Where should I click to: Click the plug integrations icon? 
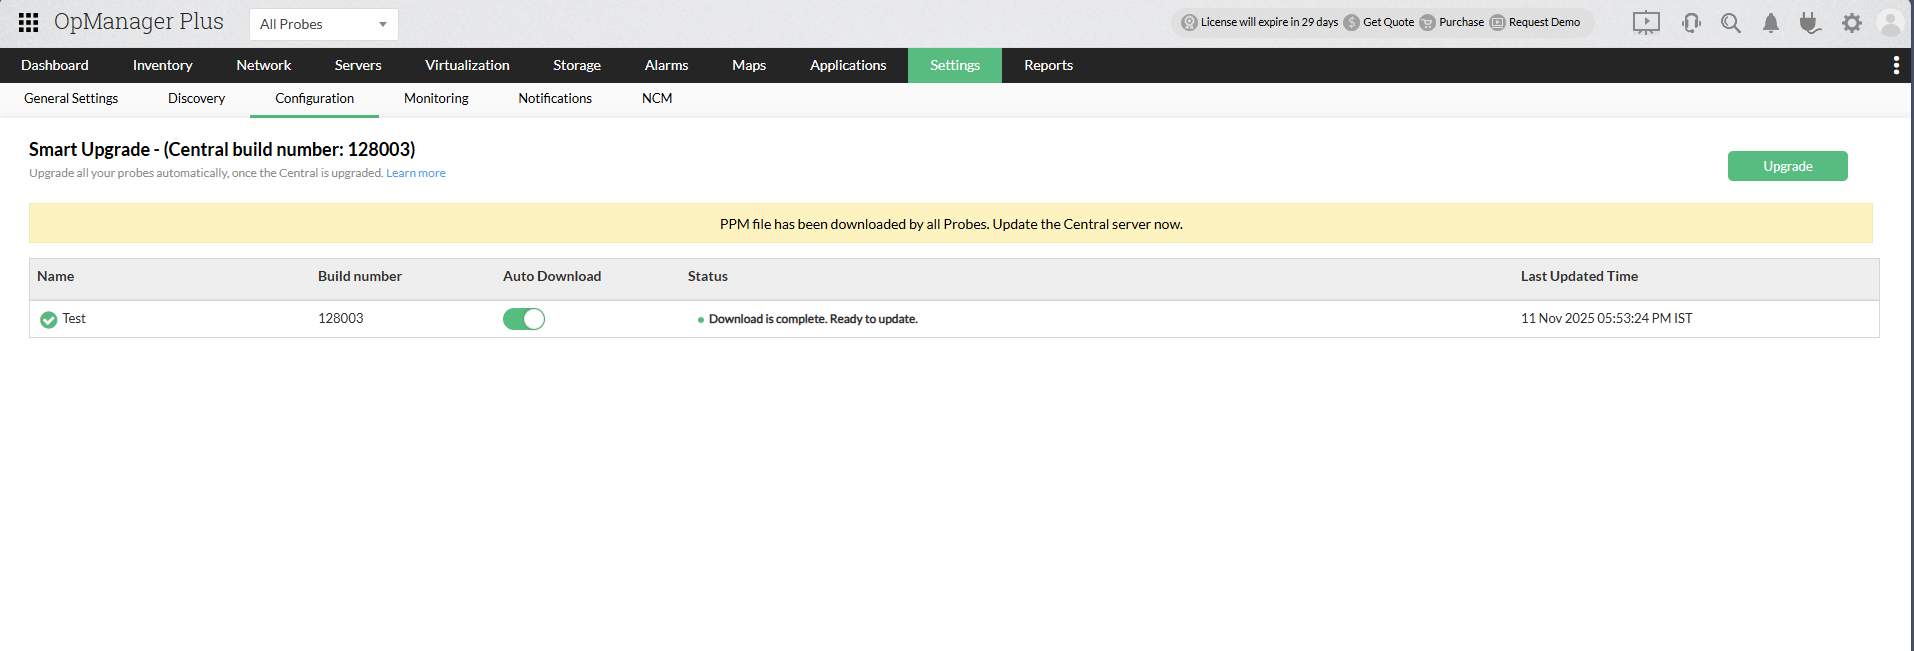pos(1810,23)
